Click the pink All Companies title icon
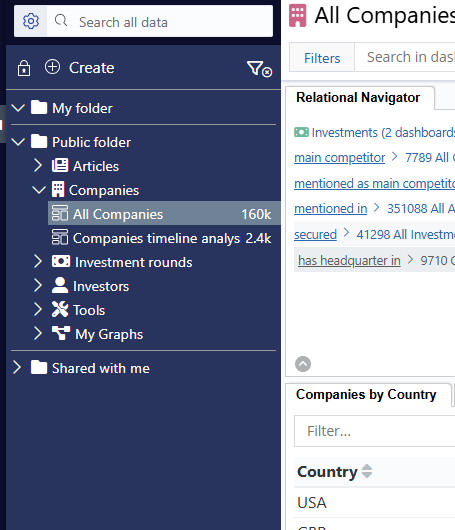 click(297, 16)
